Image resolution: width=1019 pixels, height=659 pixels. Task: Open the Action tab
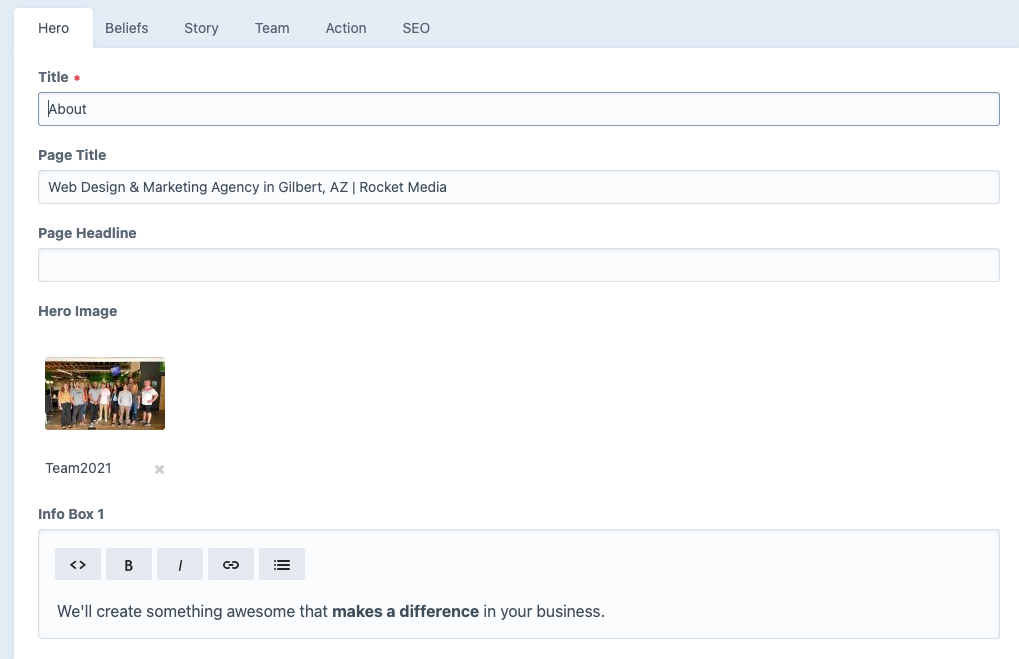346,28
